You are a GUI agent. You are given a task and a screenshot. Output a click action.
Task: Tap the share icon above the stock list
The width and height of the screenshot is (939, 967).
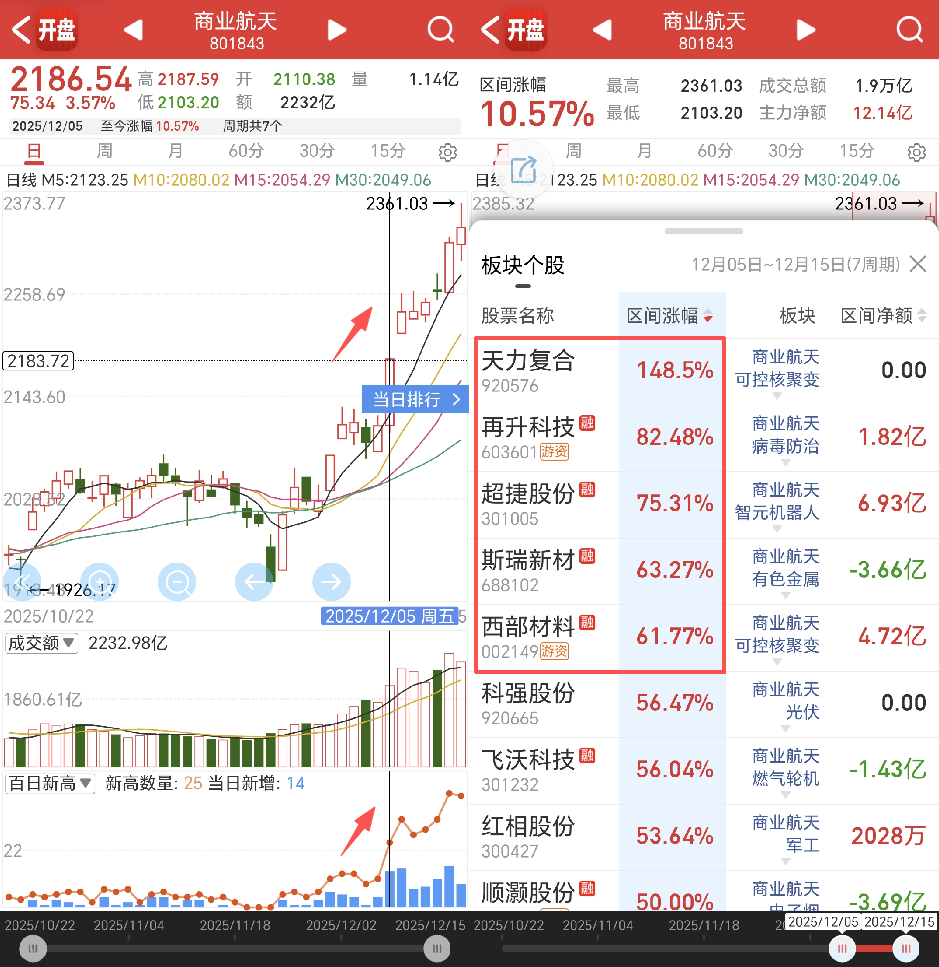click(524, 170)
